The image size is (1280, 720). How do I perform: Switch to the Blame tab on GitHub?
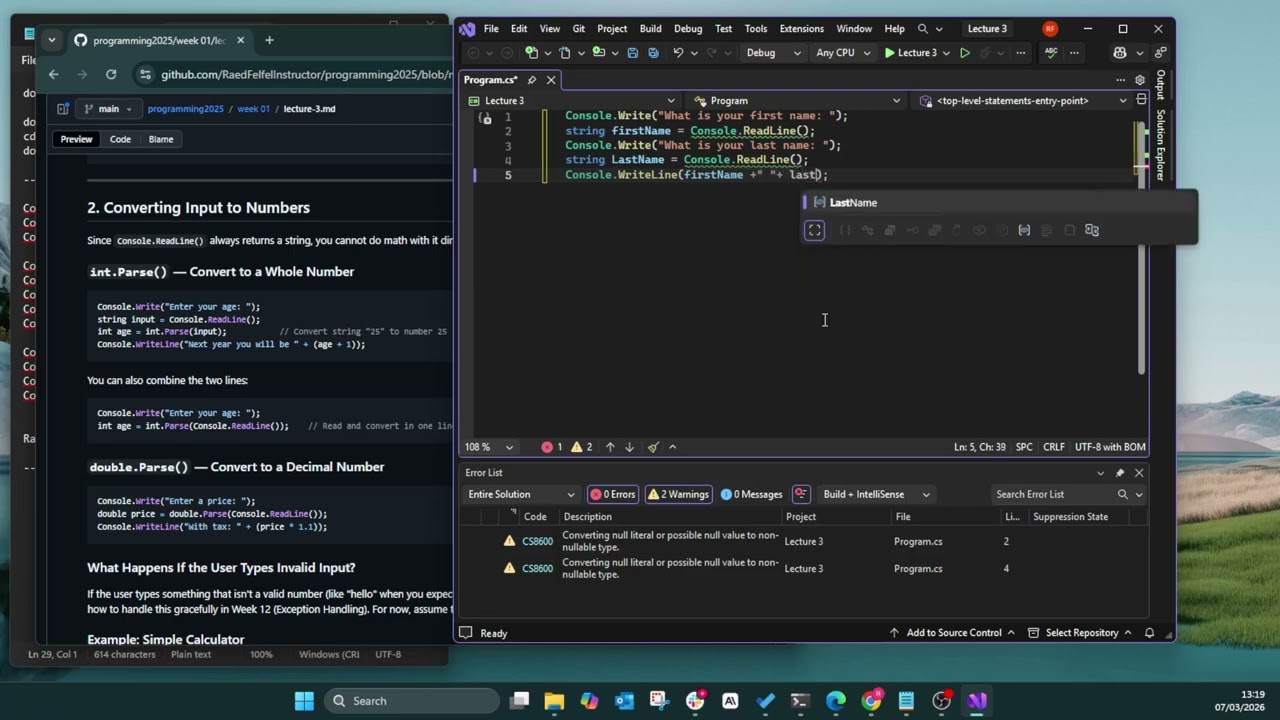161,139
